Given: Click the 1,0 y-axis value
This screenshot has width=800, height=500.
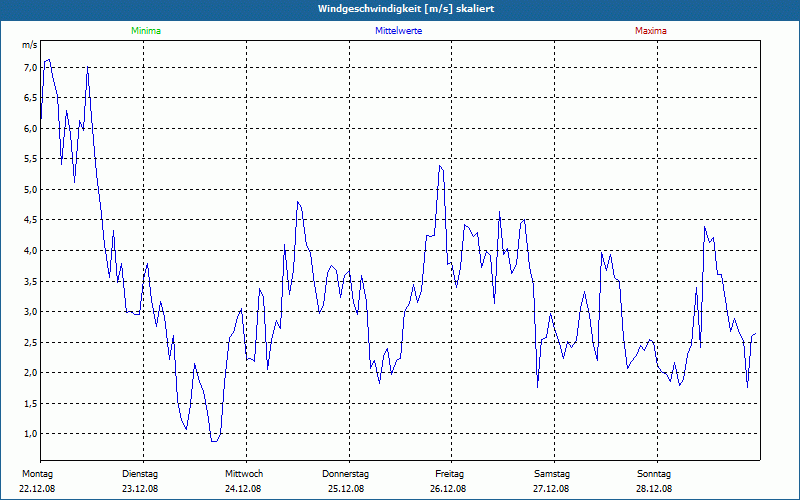Looking at the screenshot, I should click(31, 434).
